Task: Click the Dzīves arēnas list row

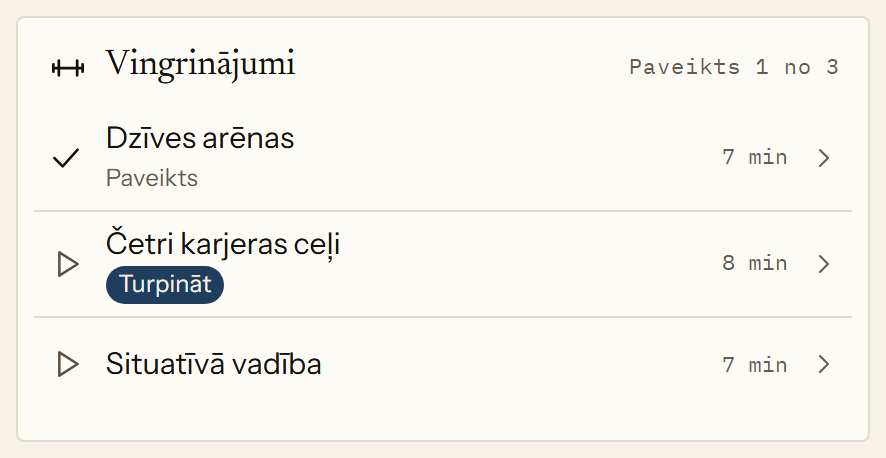Action: pyautogui.click(x=443, y=158)
